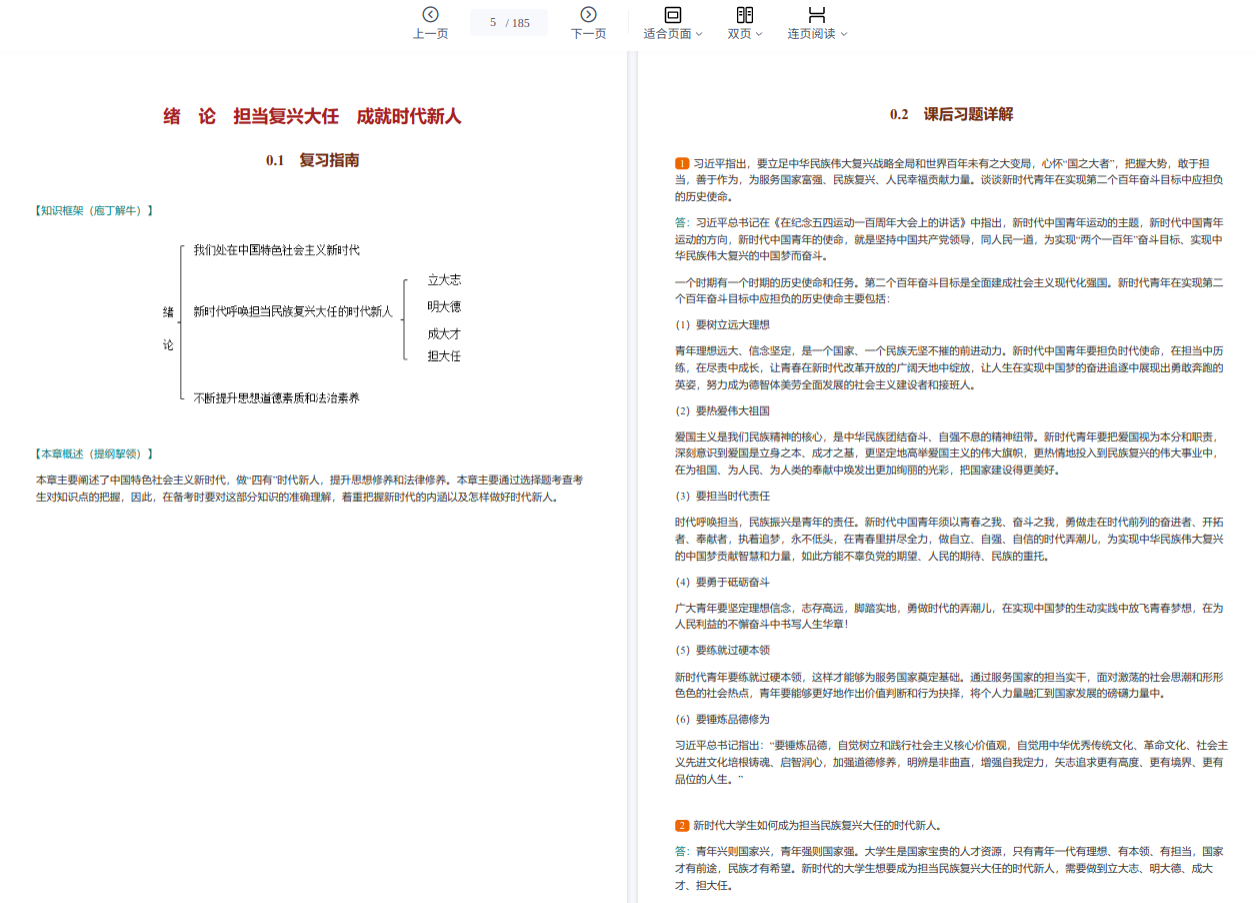Expand the 适合页面 dropdown chevron
This screenshot has height=903, width=1256.
coord(699,34)
